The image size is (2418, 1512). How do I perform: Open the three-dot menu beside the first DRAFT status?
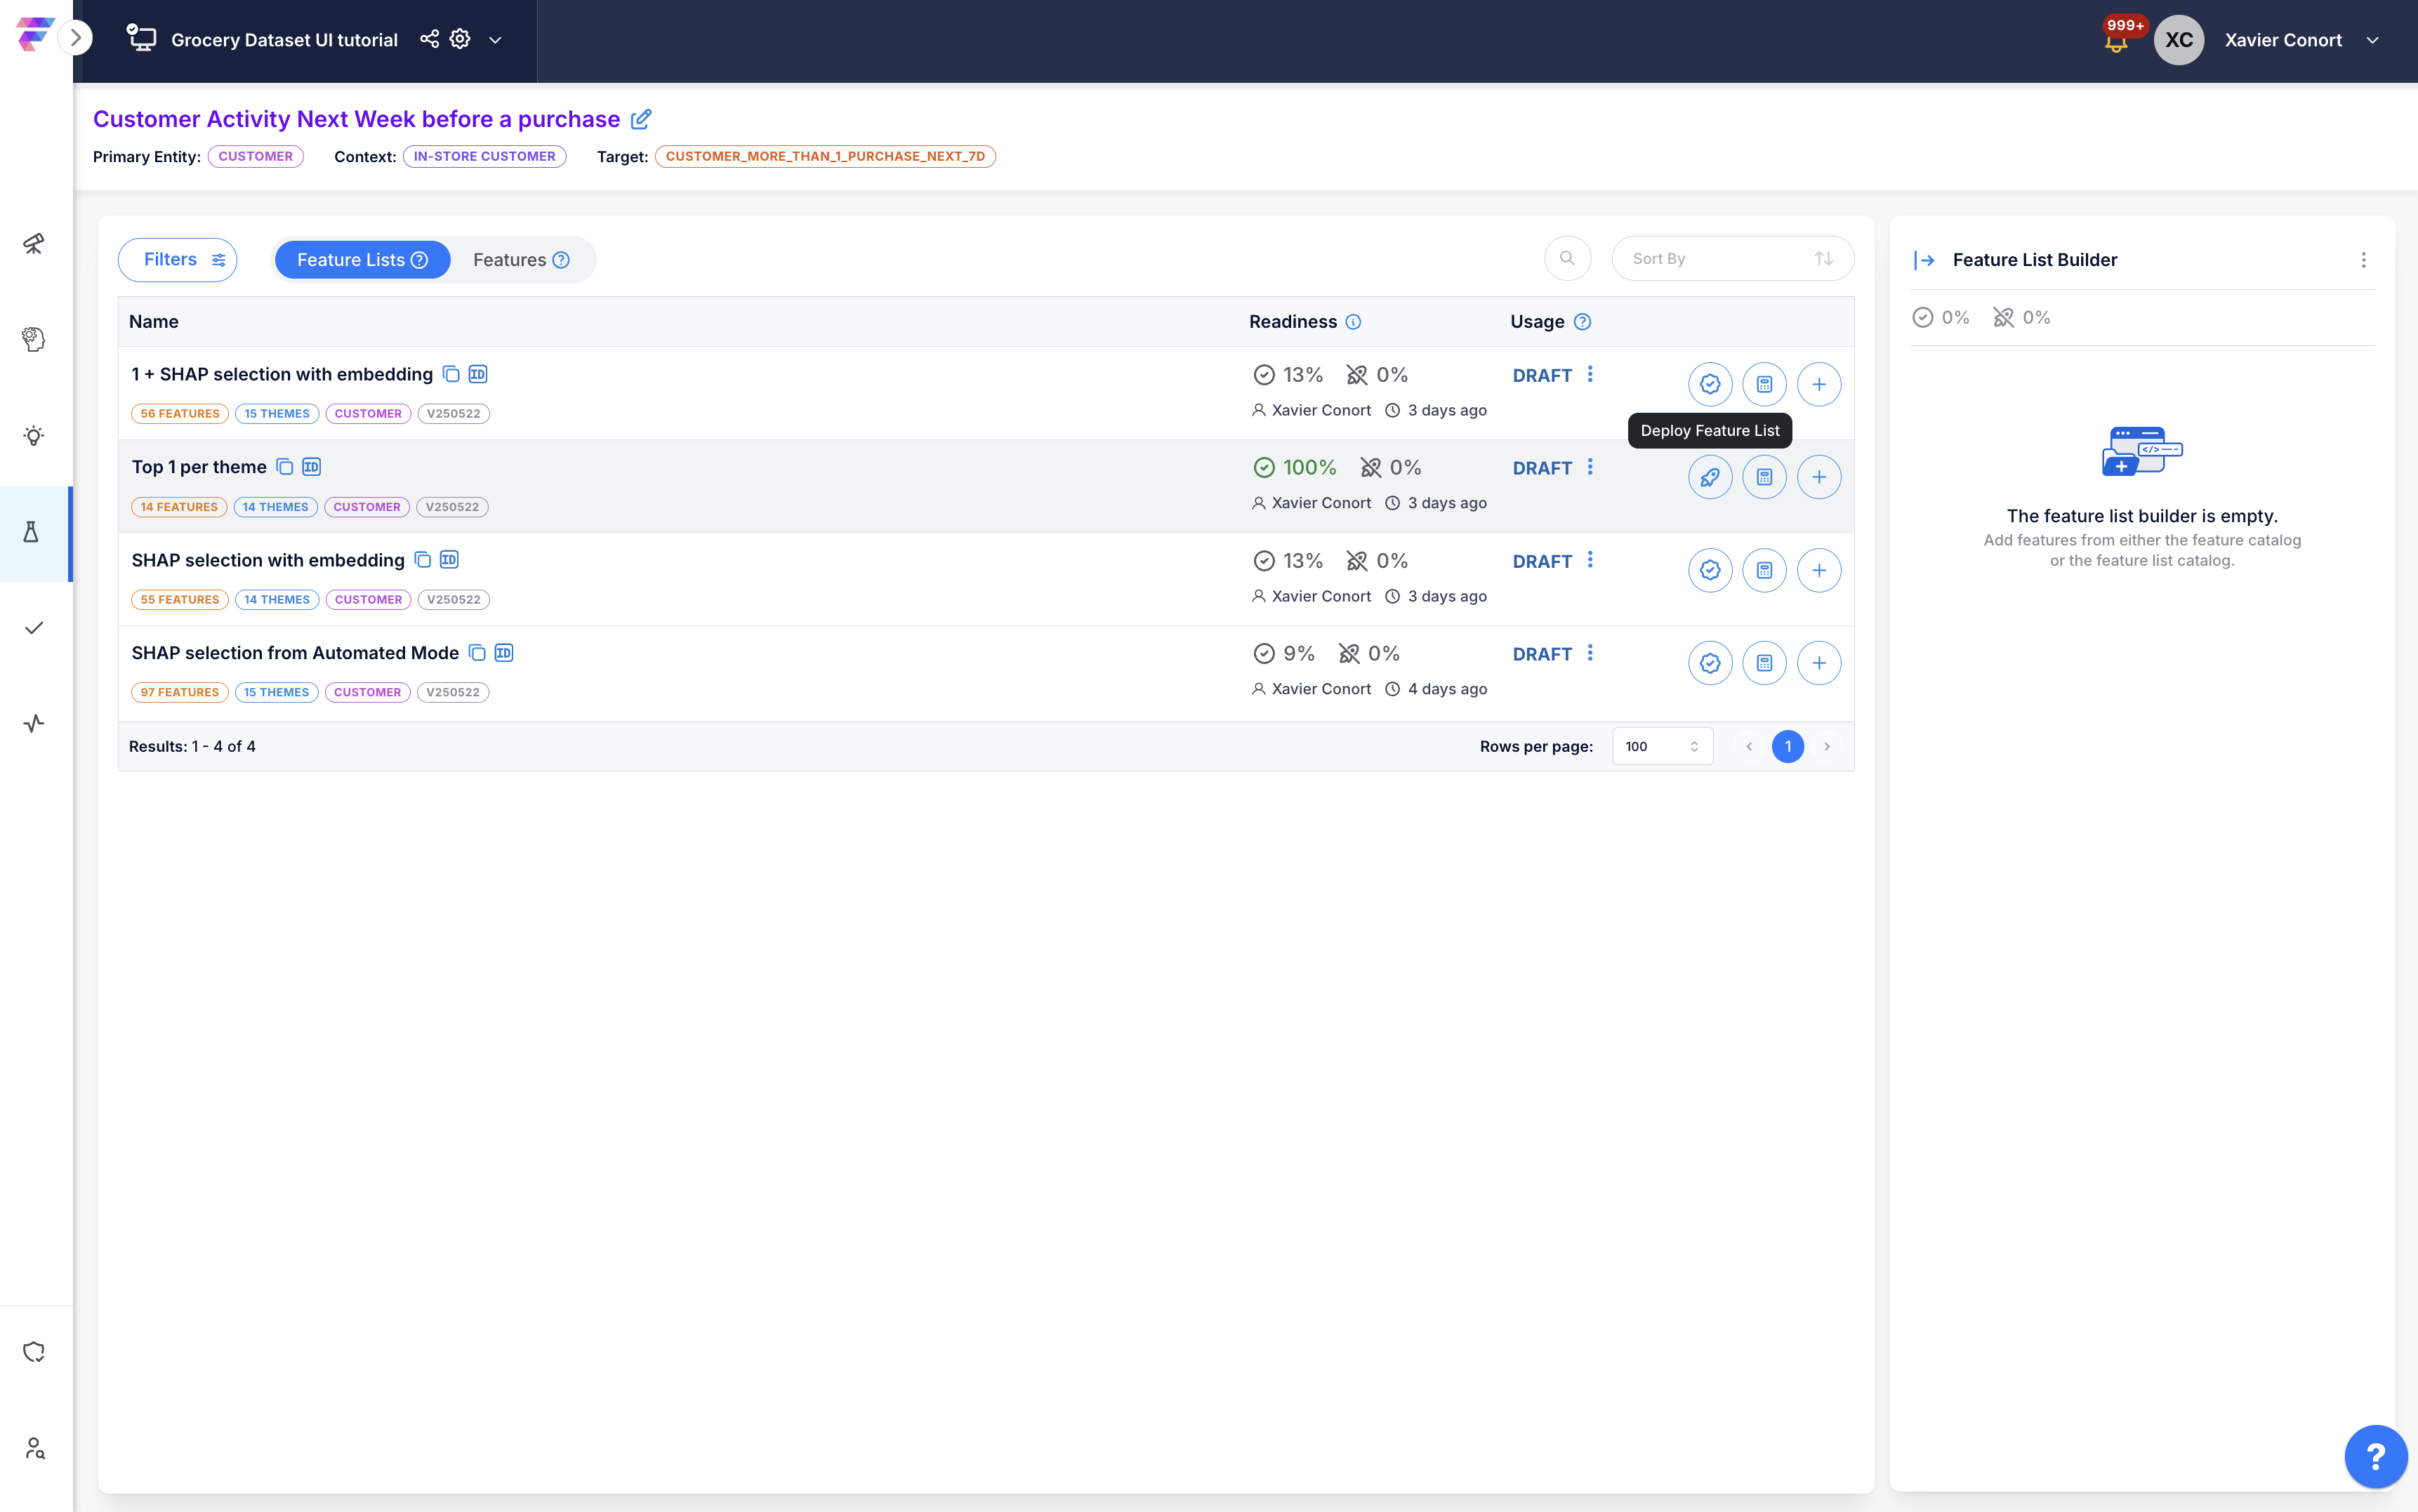click(1590, 374)
